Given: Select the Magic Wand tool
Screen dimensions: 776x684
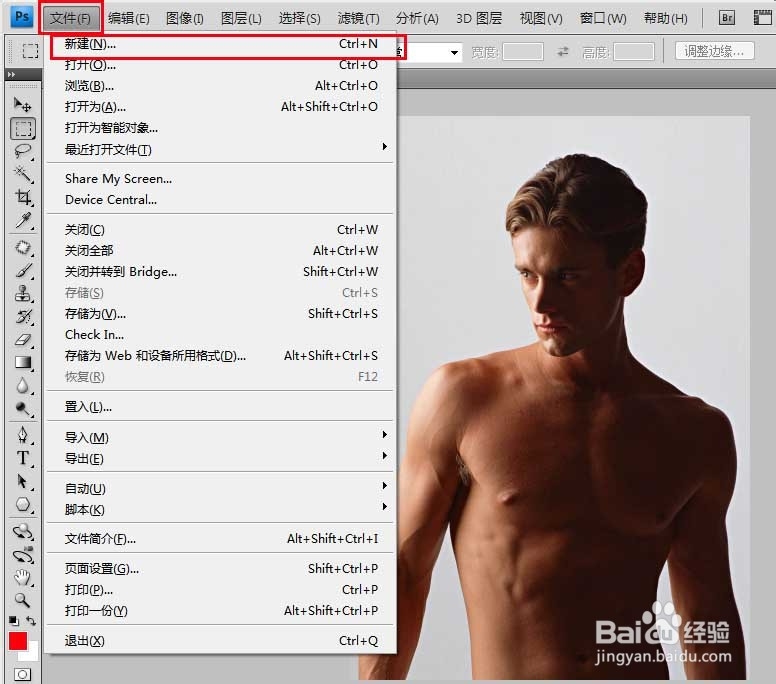Looking at the screenshot, I should [23, 174].
